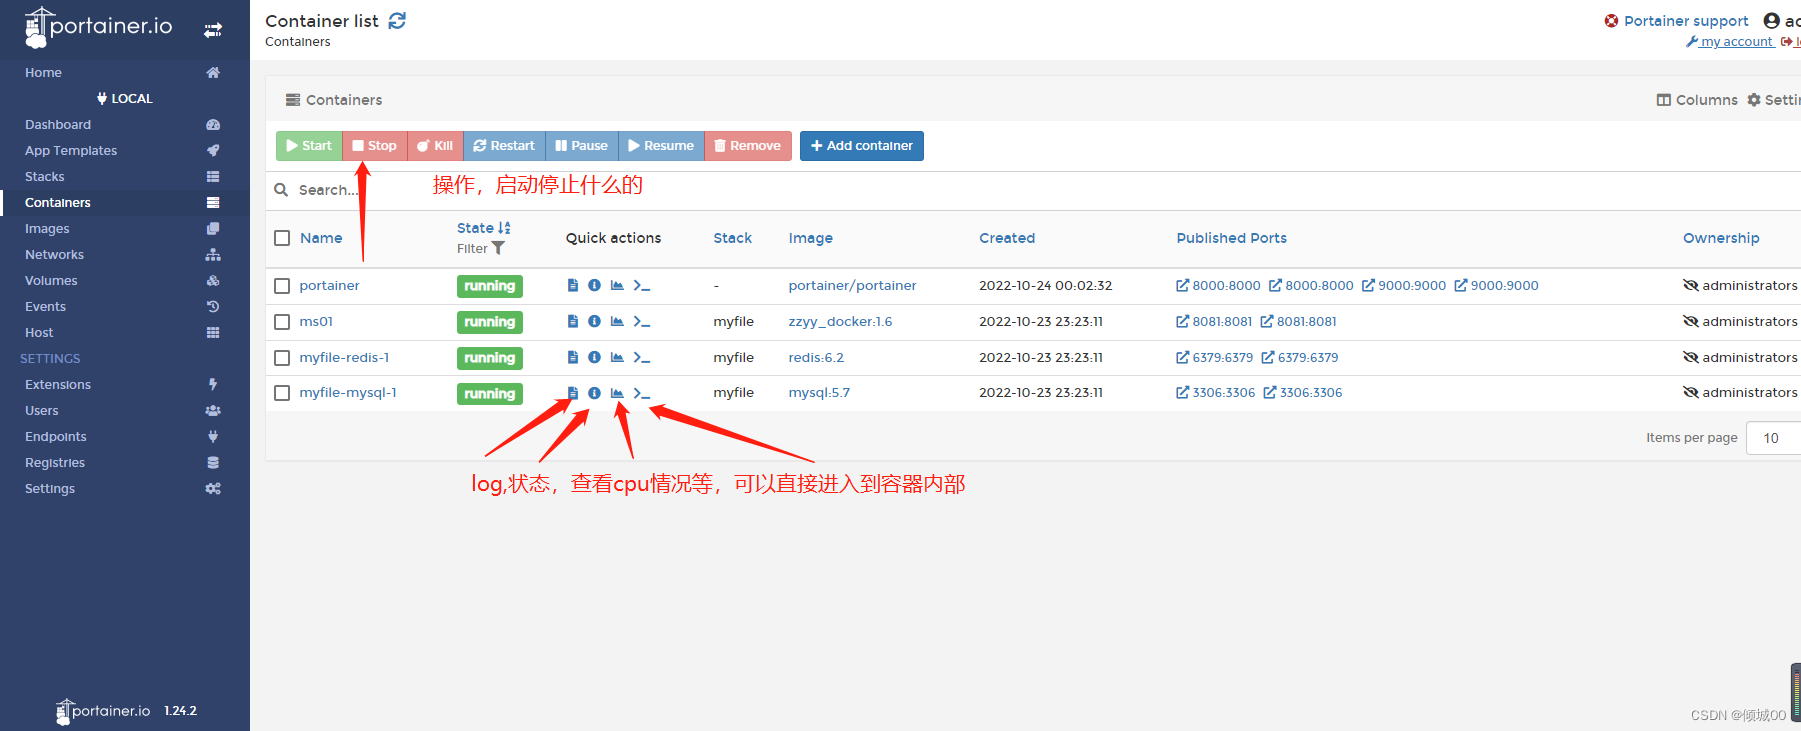Open logs for ms01 container
Screen dimensions: 1801x731
[x=573, y=321]
